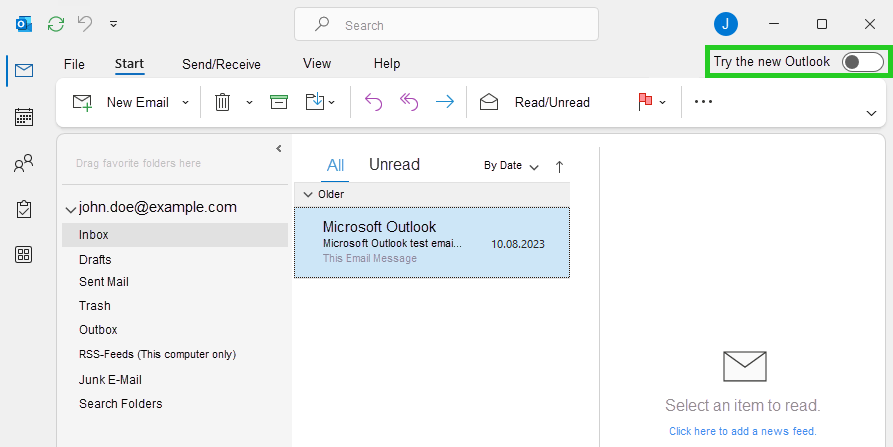The height and width of the screenshot is (447, 893).
Task: Open the By Date sort dropdown
Action: tap(511, 166)
